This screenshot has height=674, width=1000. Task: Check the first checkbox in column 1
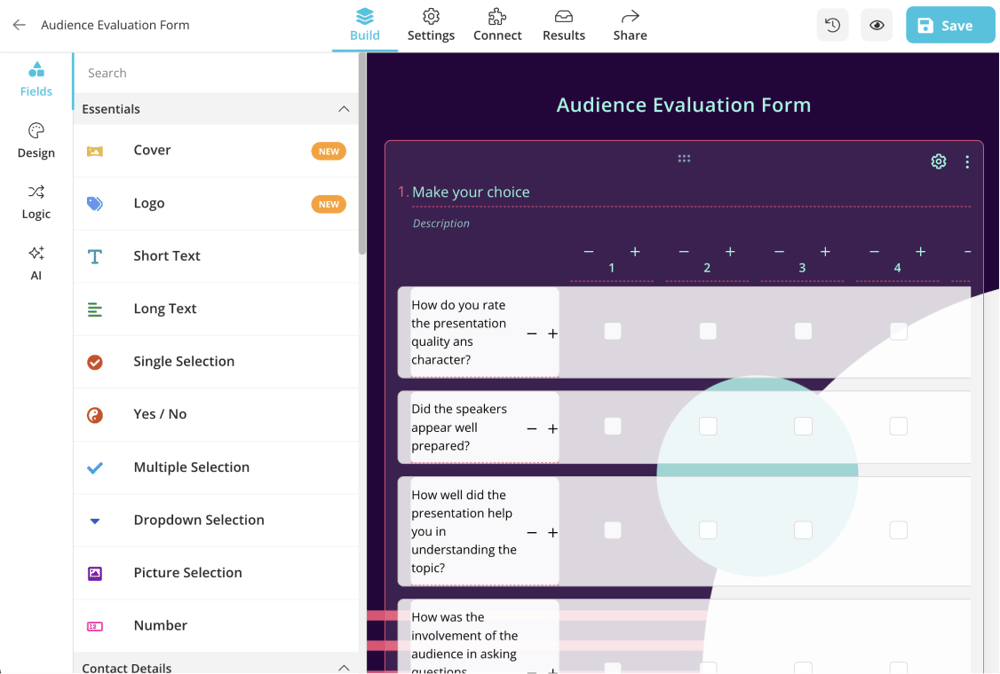pyautogui.click(x=613, y=330)
